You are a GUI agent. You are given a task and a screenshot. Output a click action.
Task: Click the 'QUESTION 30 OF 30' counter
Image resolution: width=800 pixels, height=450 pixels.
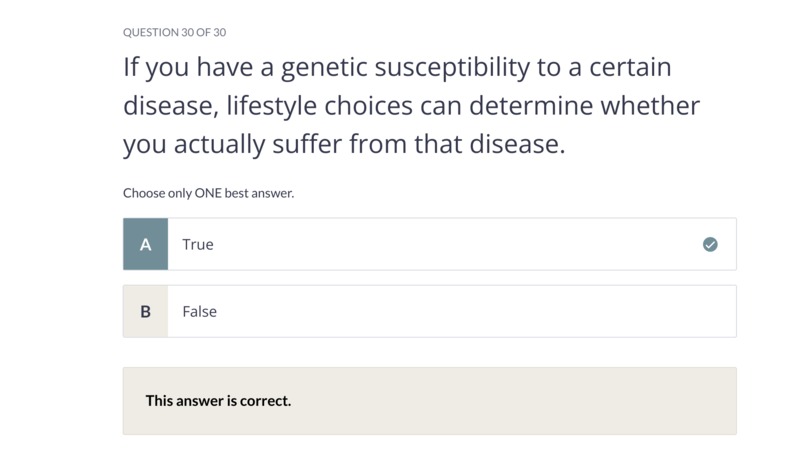[174, 32]
